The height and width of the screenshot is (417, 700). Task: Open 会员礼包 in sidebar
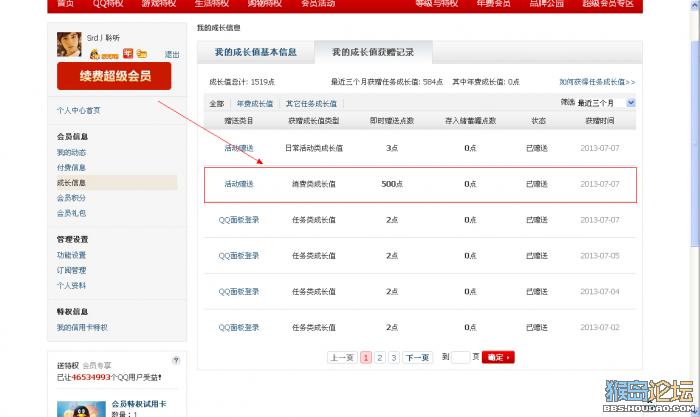pyautogui.click(x=71, y=213)
